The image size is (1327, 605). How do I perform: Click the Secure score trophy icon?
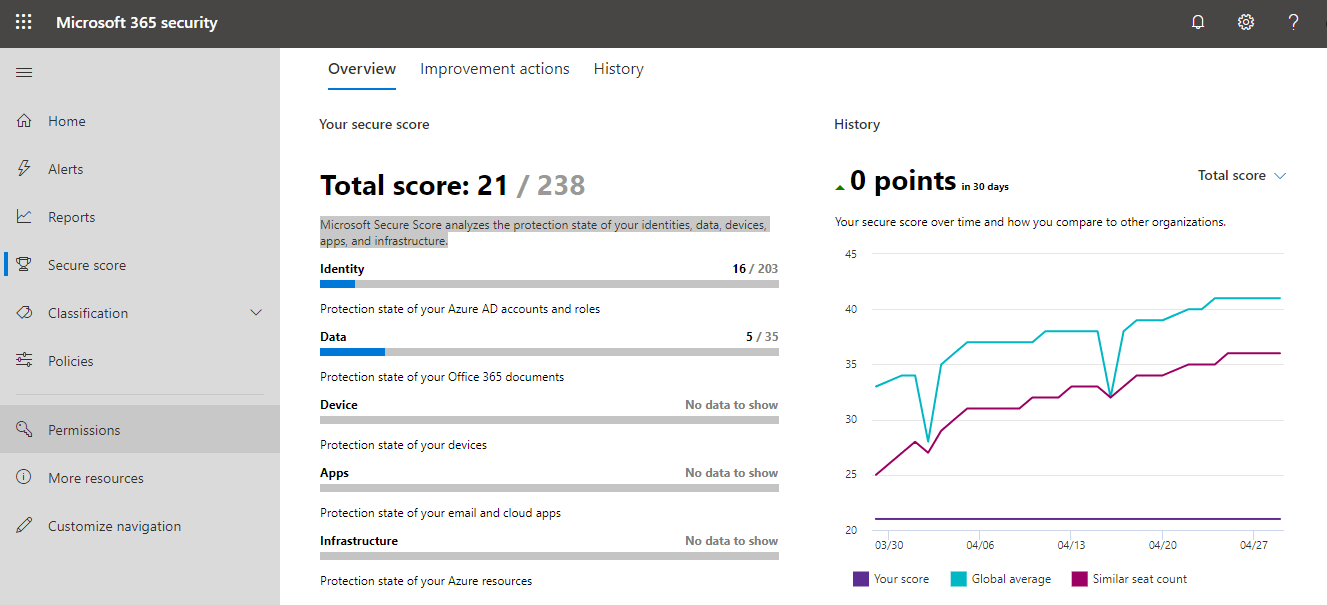[x=25, y=265]
